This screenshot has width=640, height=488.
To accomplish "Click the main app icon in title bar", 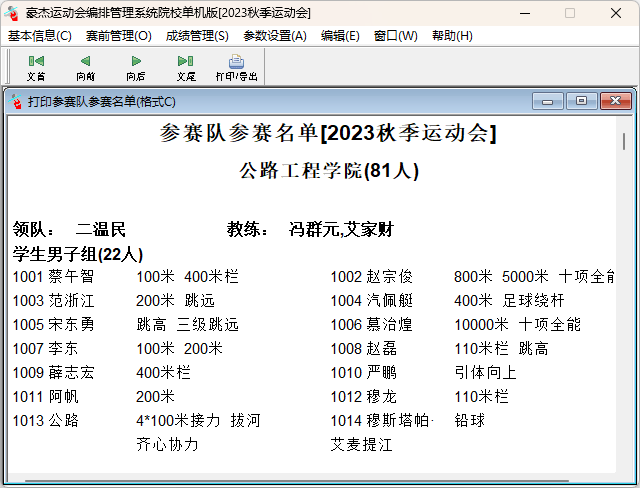I will (11, 13).
